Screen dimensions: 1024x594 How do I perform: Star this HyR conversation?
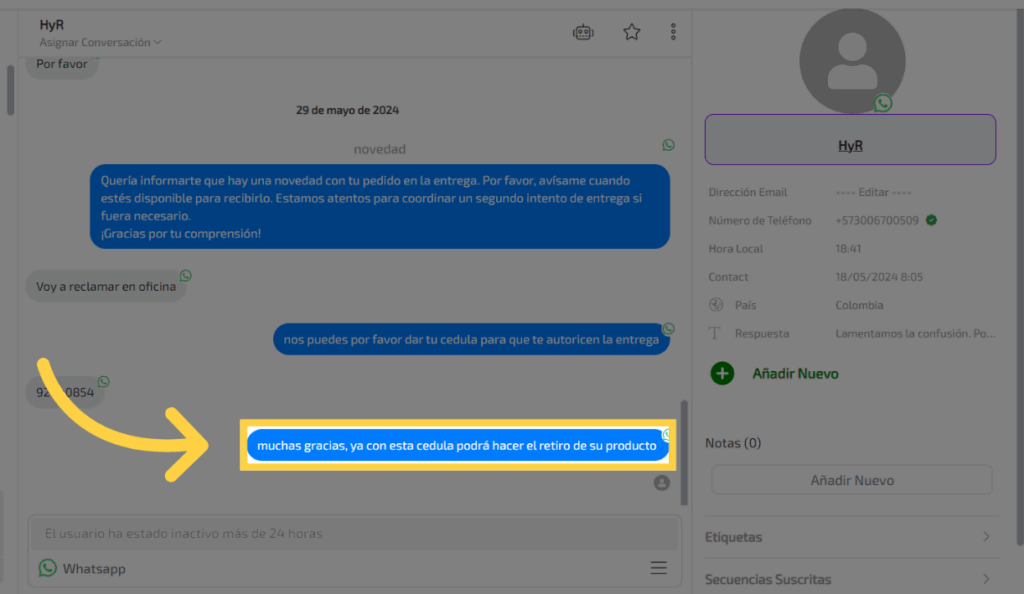[632, 32]
